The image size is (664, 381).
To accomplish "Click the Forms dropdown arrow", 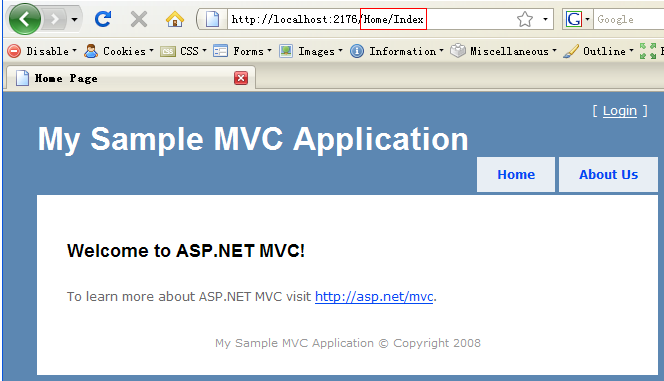I will coord(269,50).
